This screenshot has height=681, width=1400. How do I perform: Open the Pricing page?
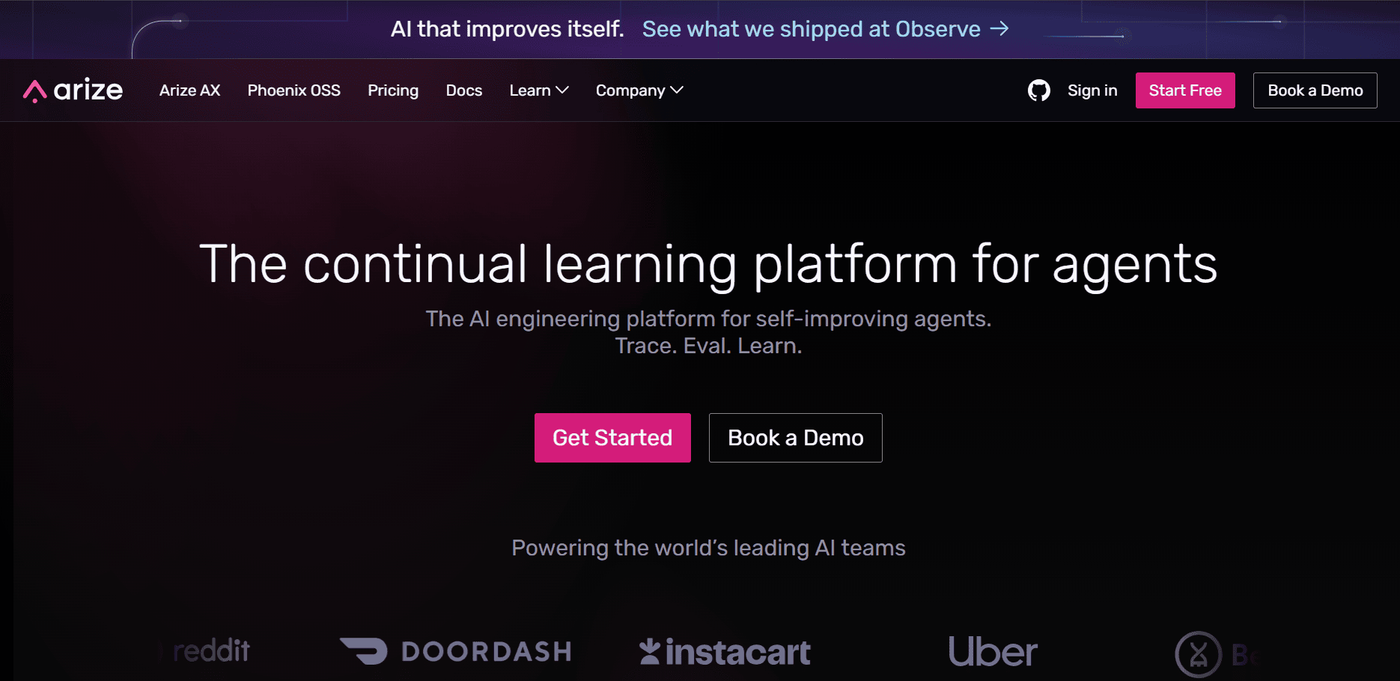tap(393, 90)
